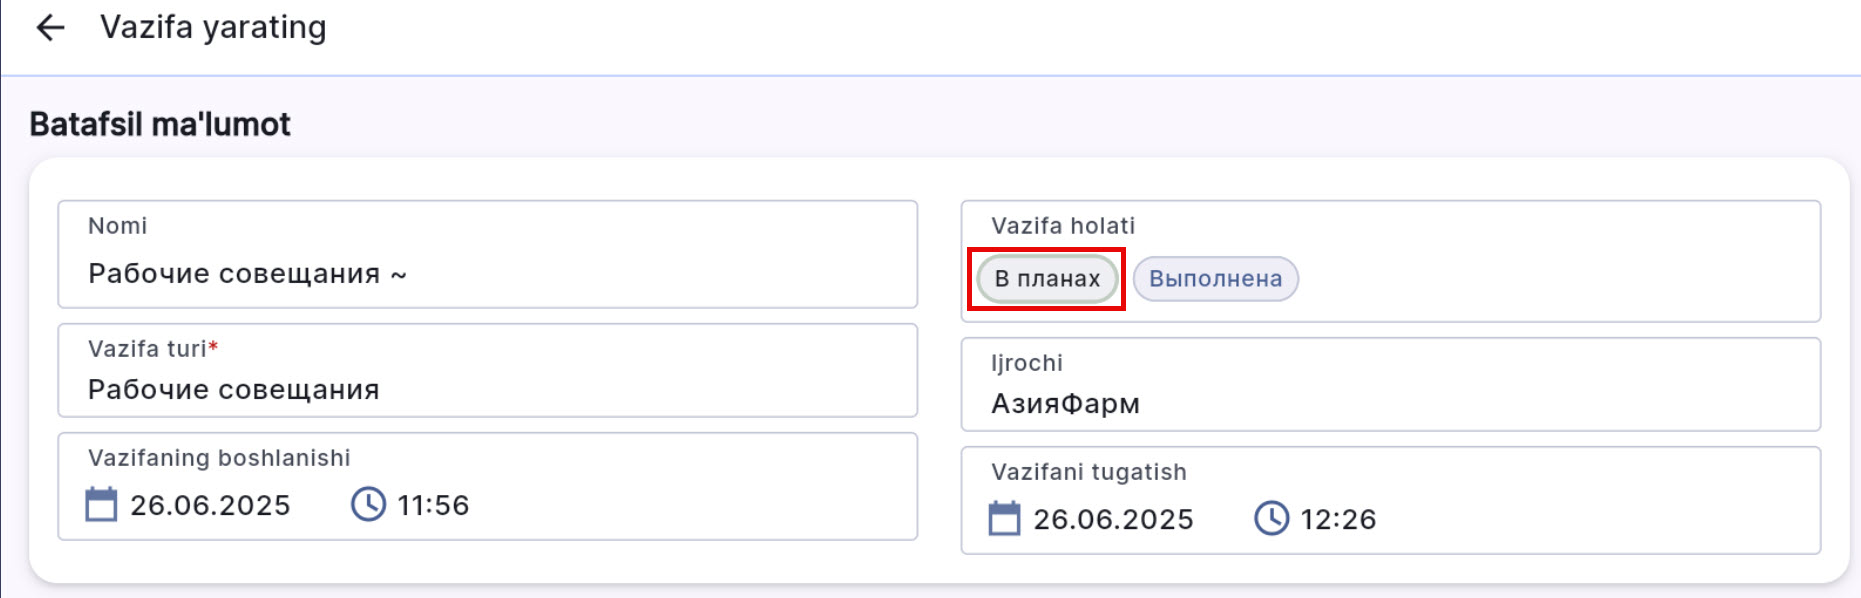Edit the end time 12:26

pos(1338,520)
